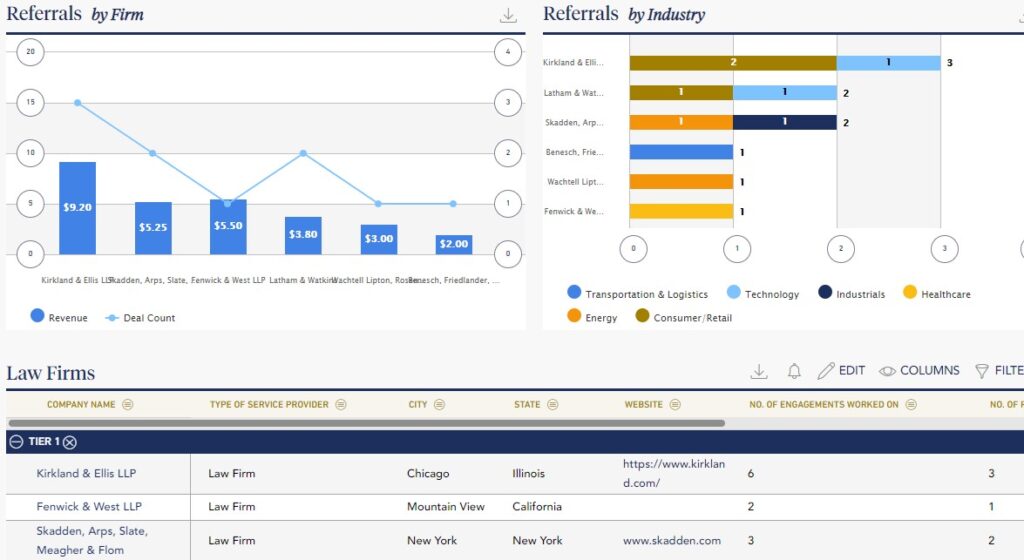The image size is (1024, 560).
Task: Toggle Transportation & Logistics legend item
Action: [638, 294]
